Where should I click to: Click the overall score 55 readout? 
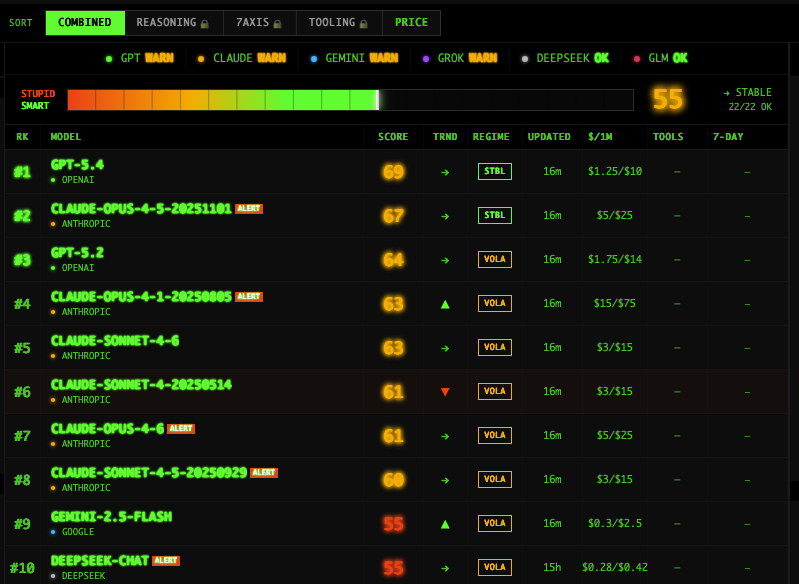pyautogui.click(x=668, y=99)
